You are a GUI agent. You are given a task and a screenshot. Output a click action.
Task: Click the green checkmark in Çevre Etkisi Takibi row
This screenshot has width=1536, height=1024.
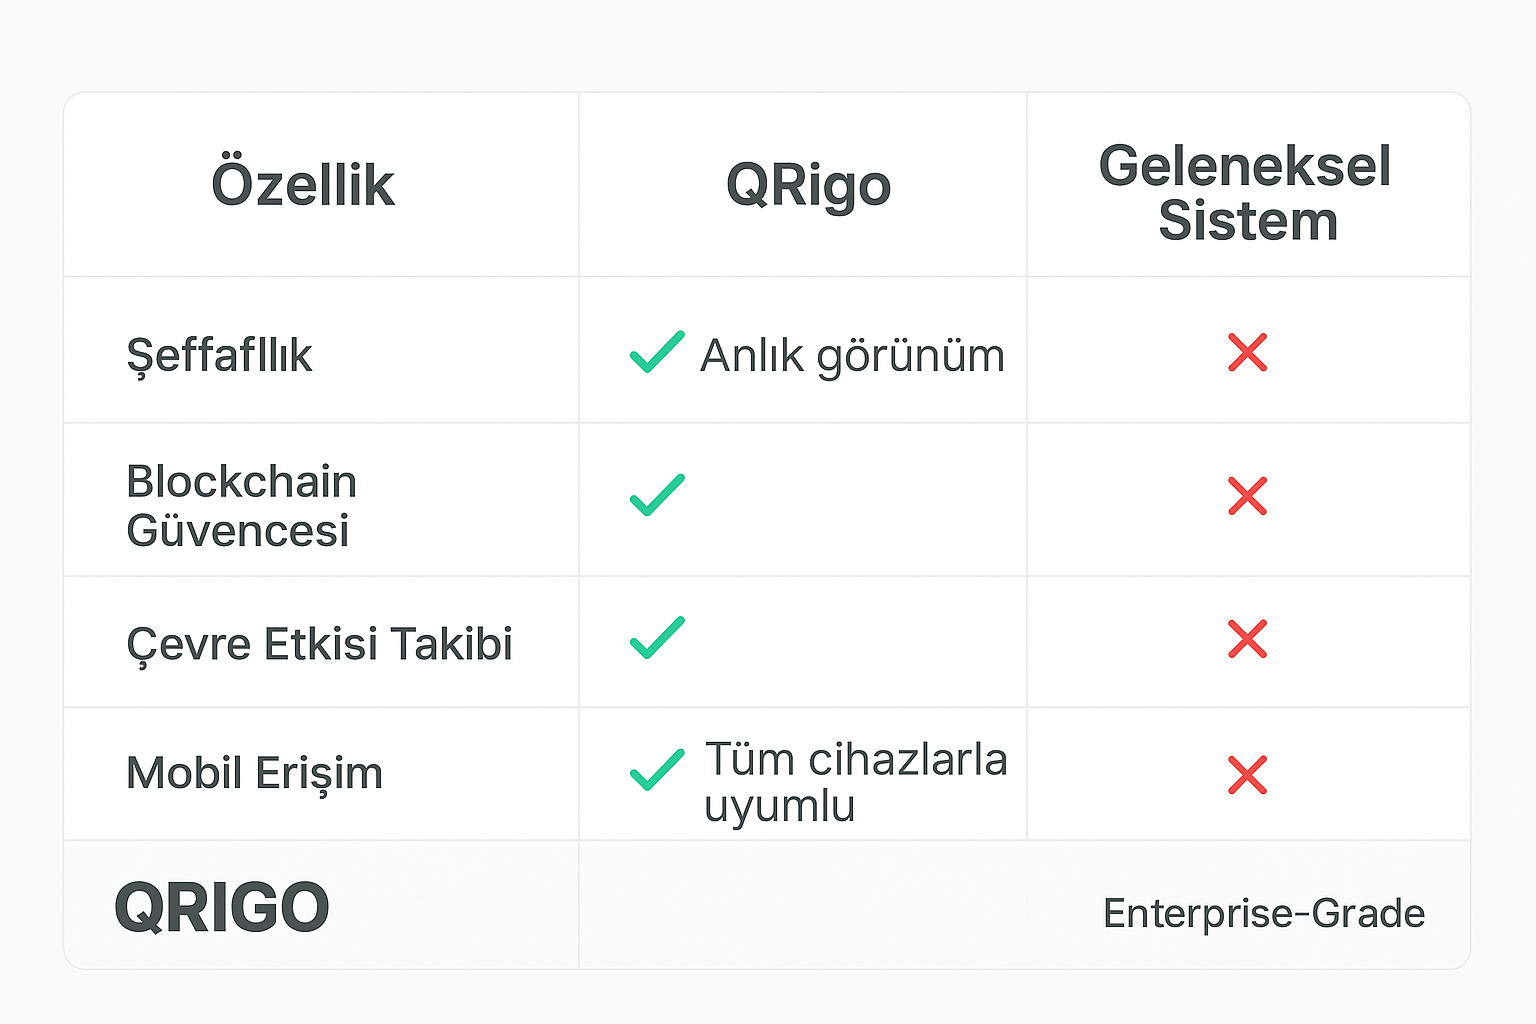657,638
